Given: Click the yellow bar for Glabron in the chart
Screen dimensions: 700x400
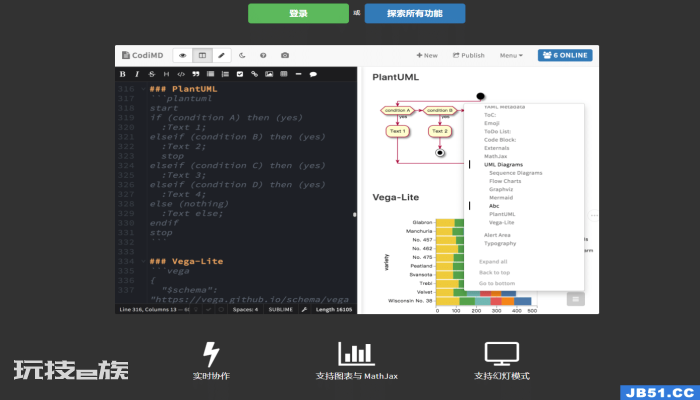Looking at the screenshot, I should coord(445,222).
